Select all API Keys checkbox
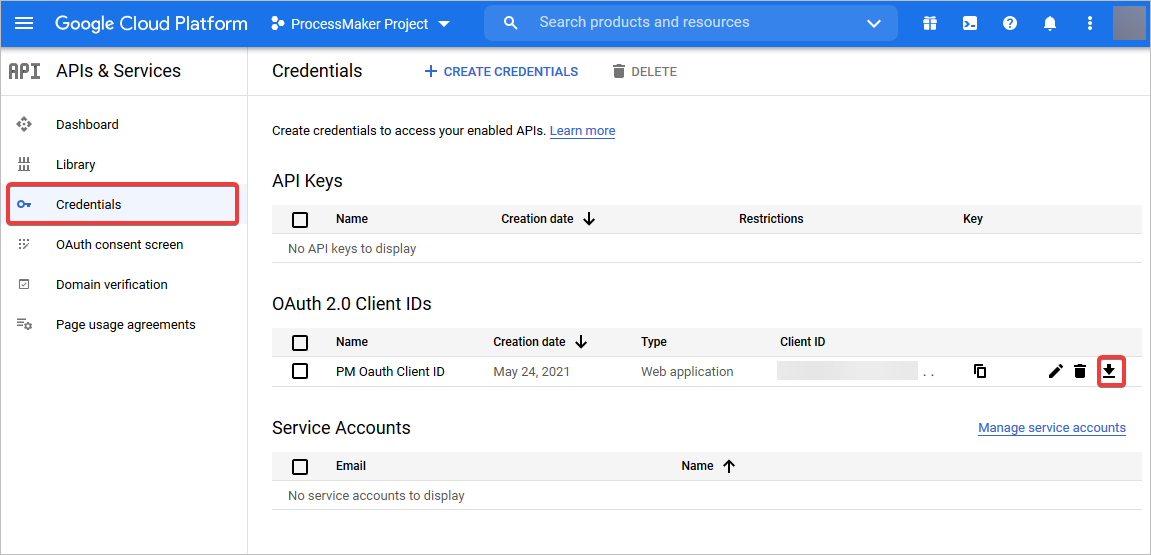This screenshot has width=1151, height=555. (x=300, y=219)
